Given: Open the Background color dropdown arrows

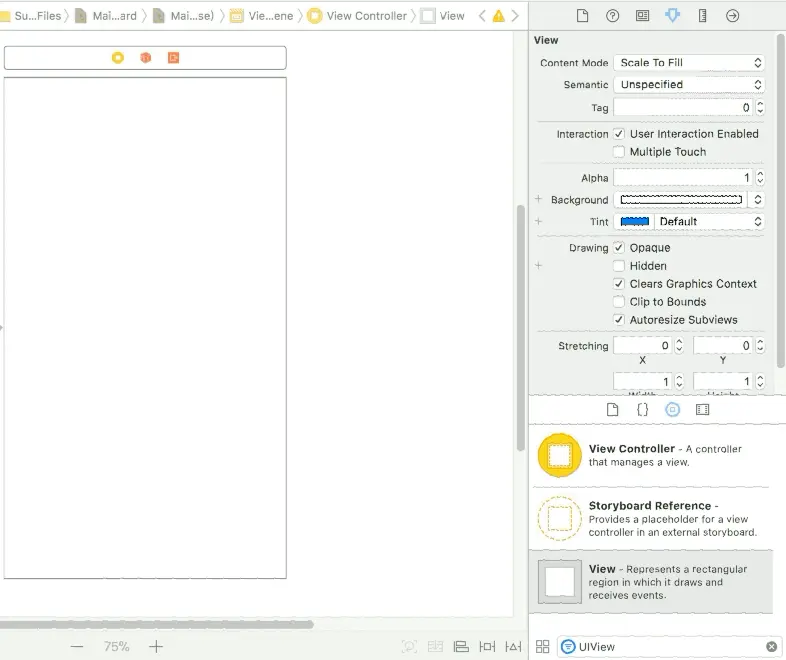Looking at the screenshot, I should [x=757, y=199].
